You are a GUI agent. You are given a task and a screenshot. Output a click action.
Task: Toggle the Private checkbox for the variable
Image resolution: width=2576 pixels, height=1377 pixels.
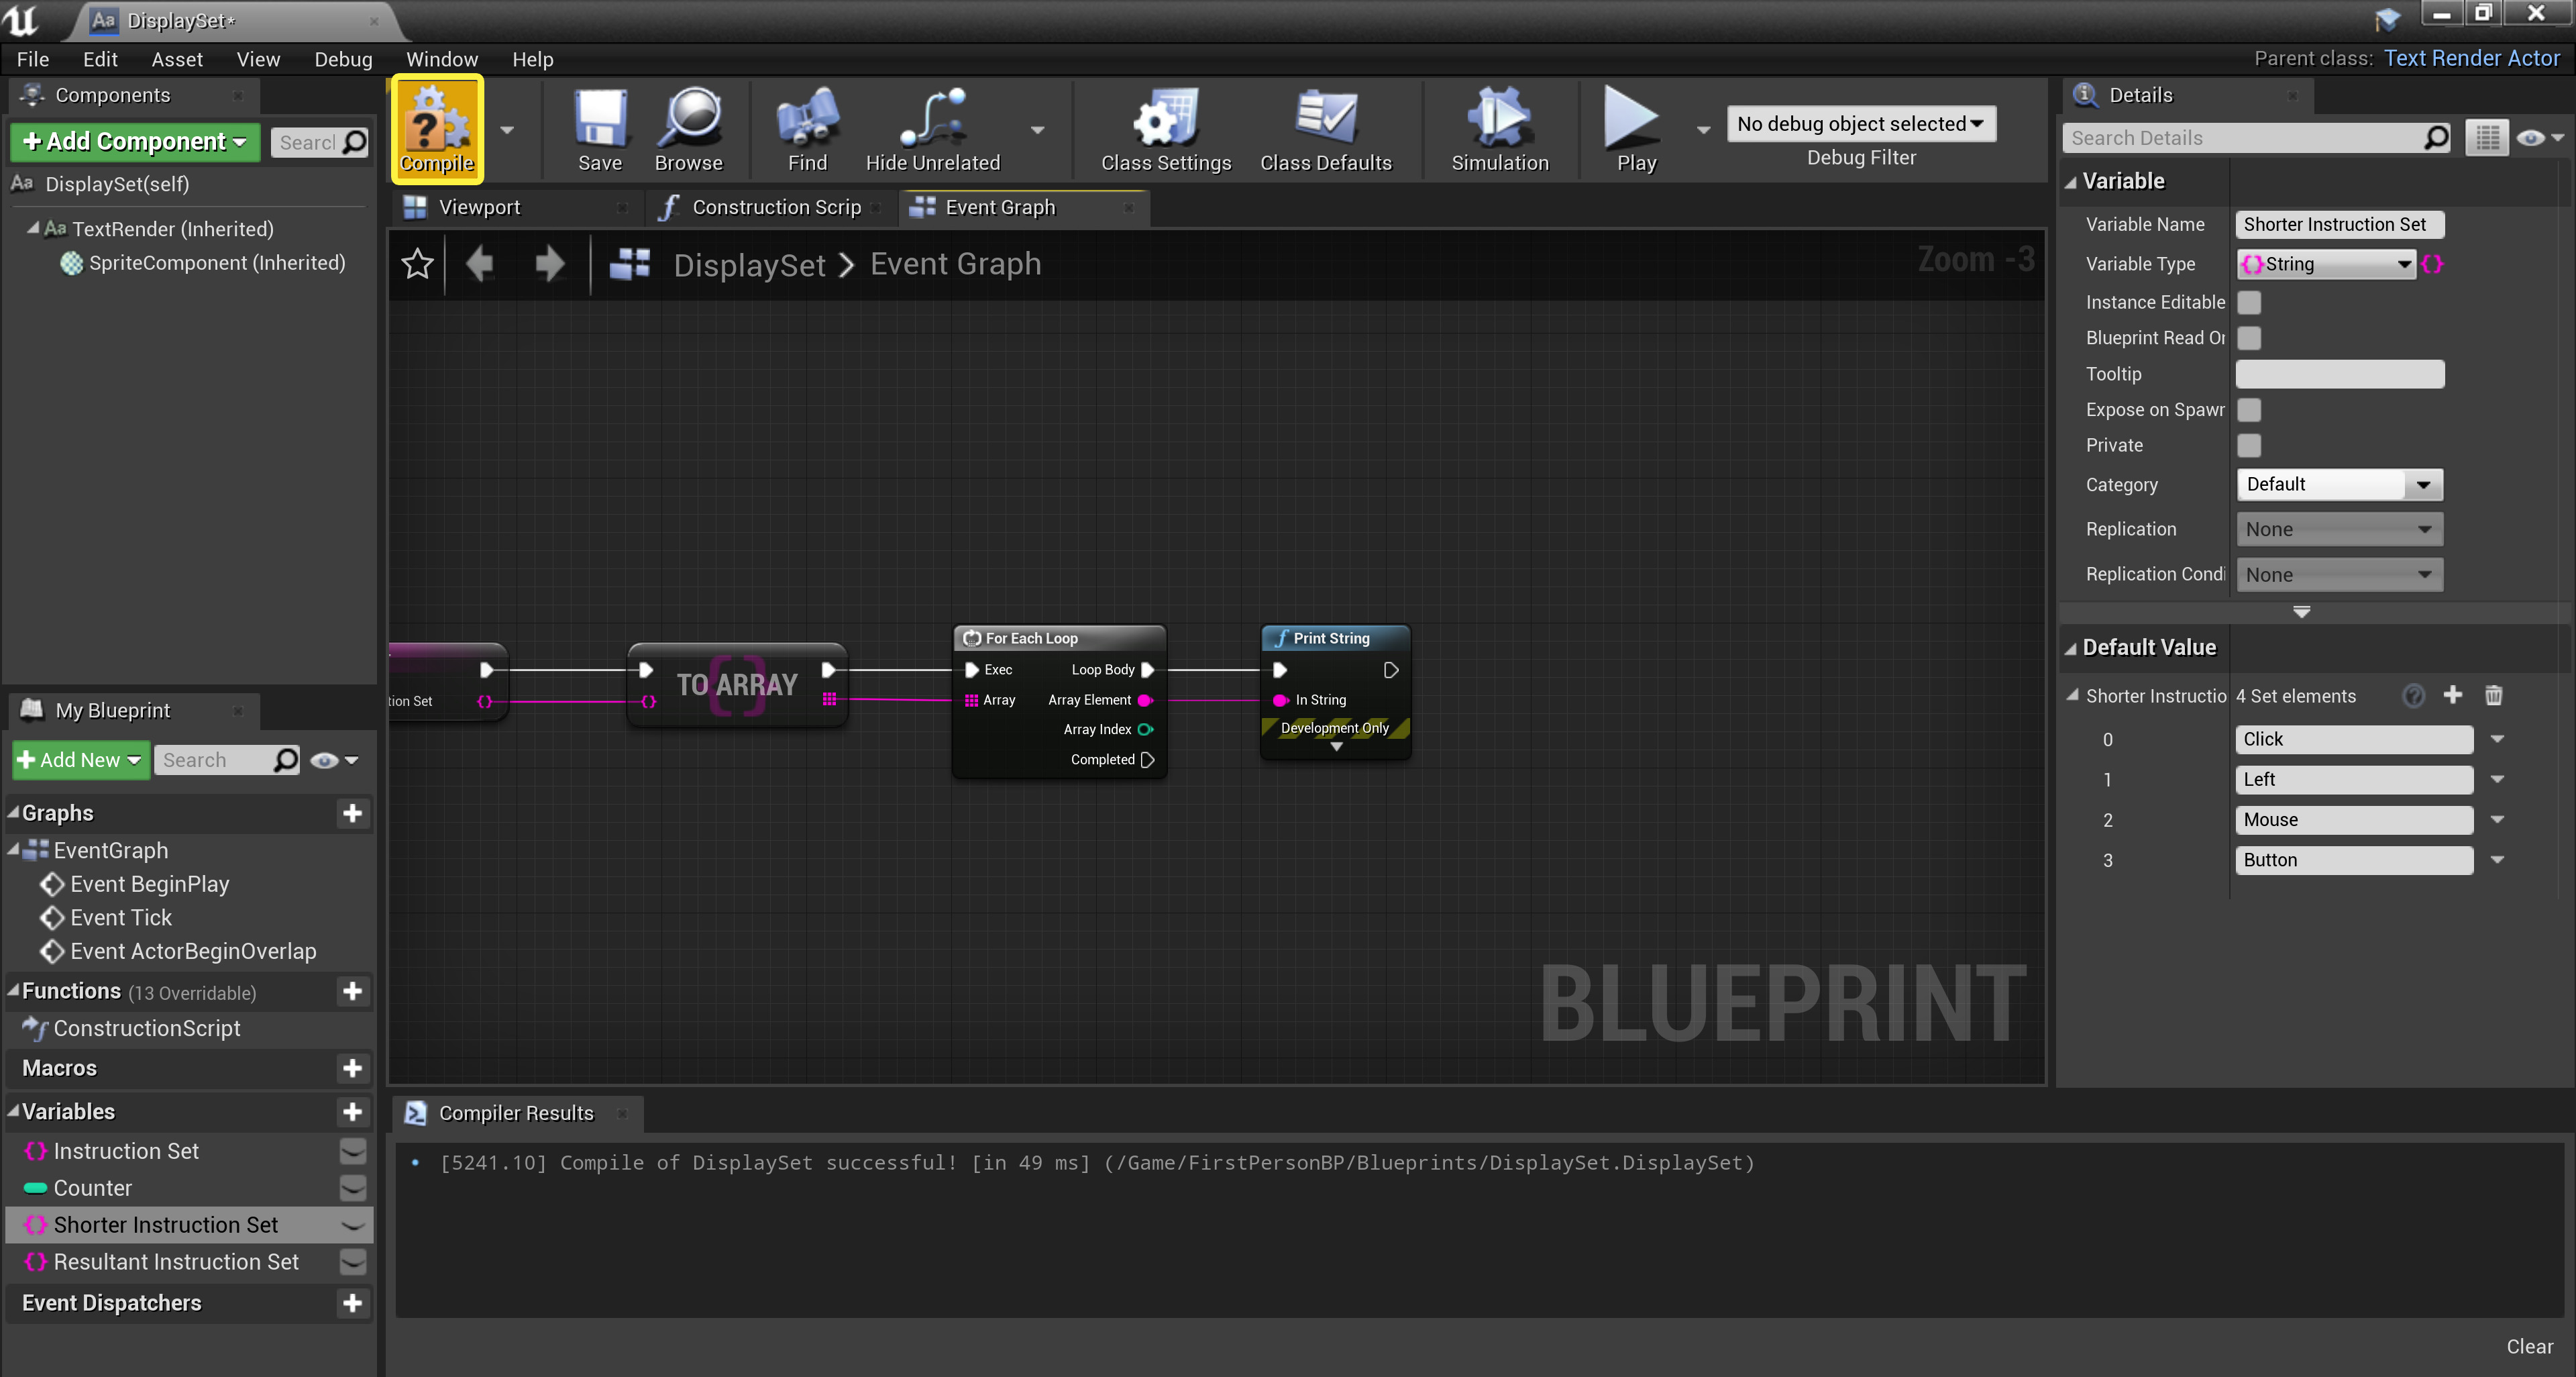click(x=2249, y=445)
